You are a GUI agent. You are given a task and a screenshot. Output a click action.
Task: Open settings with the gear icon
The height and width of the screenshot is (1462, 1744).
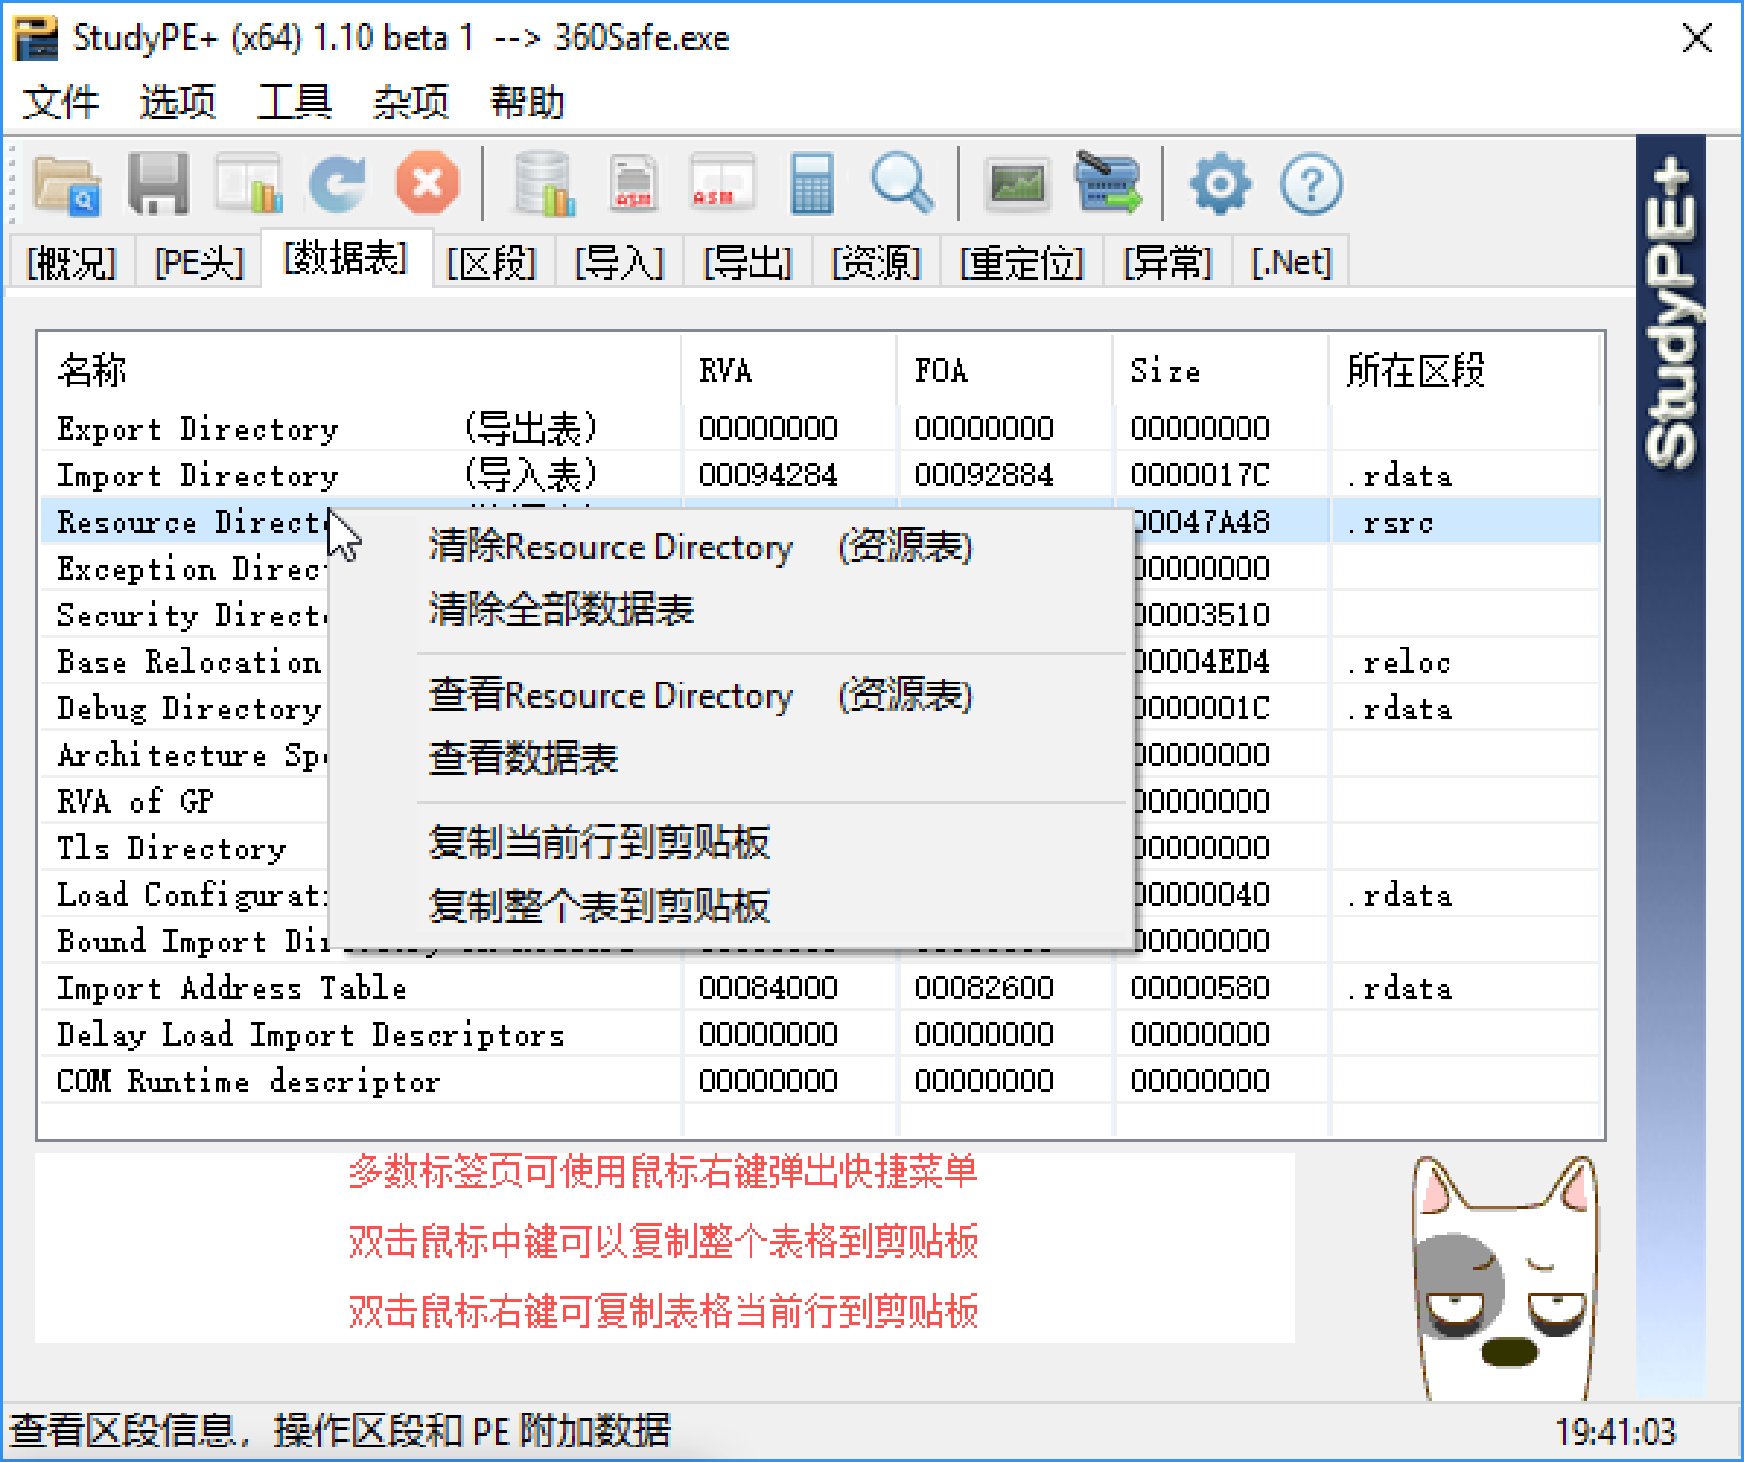coord(1220,184)
